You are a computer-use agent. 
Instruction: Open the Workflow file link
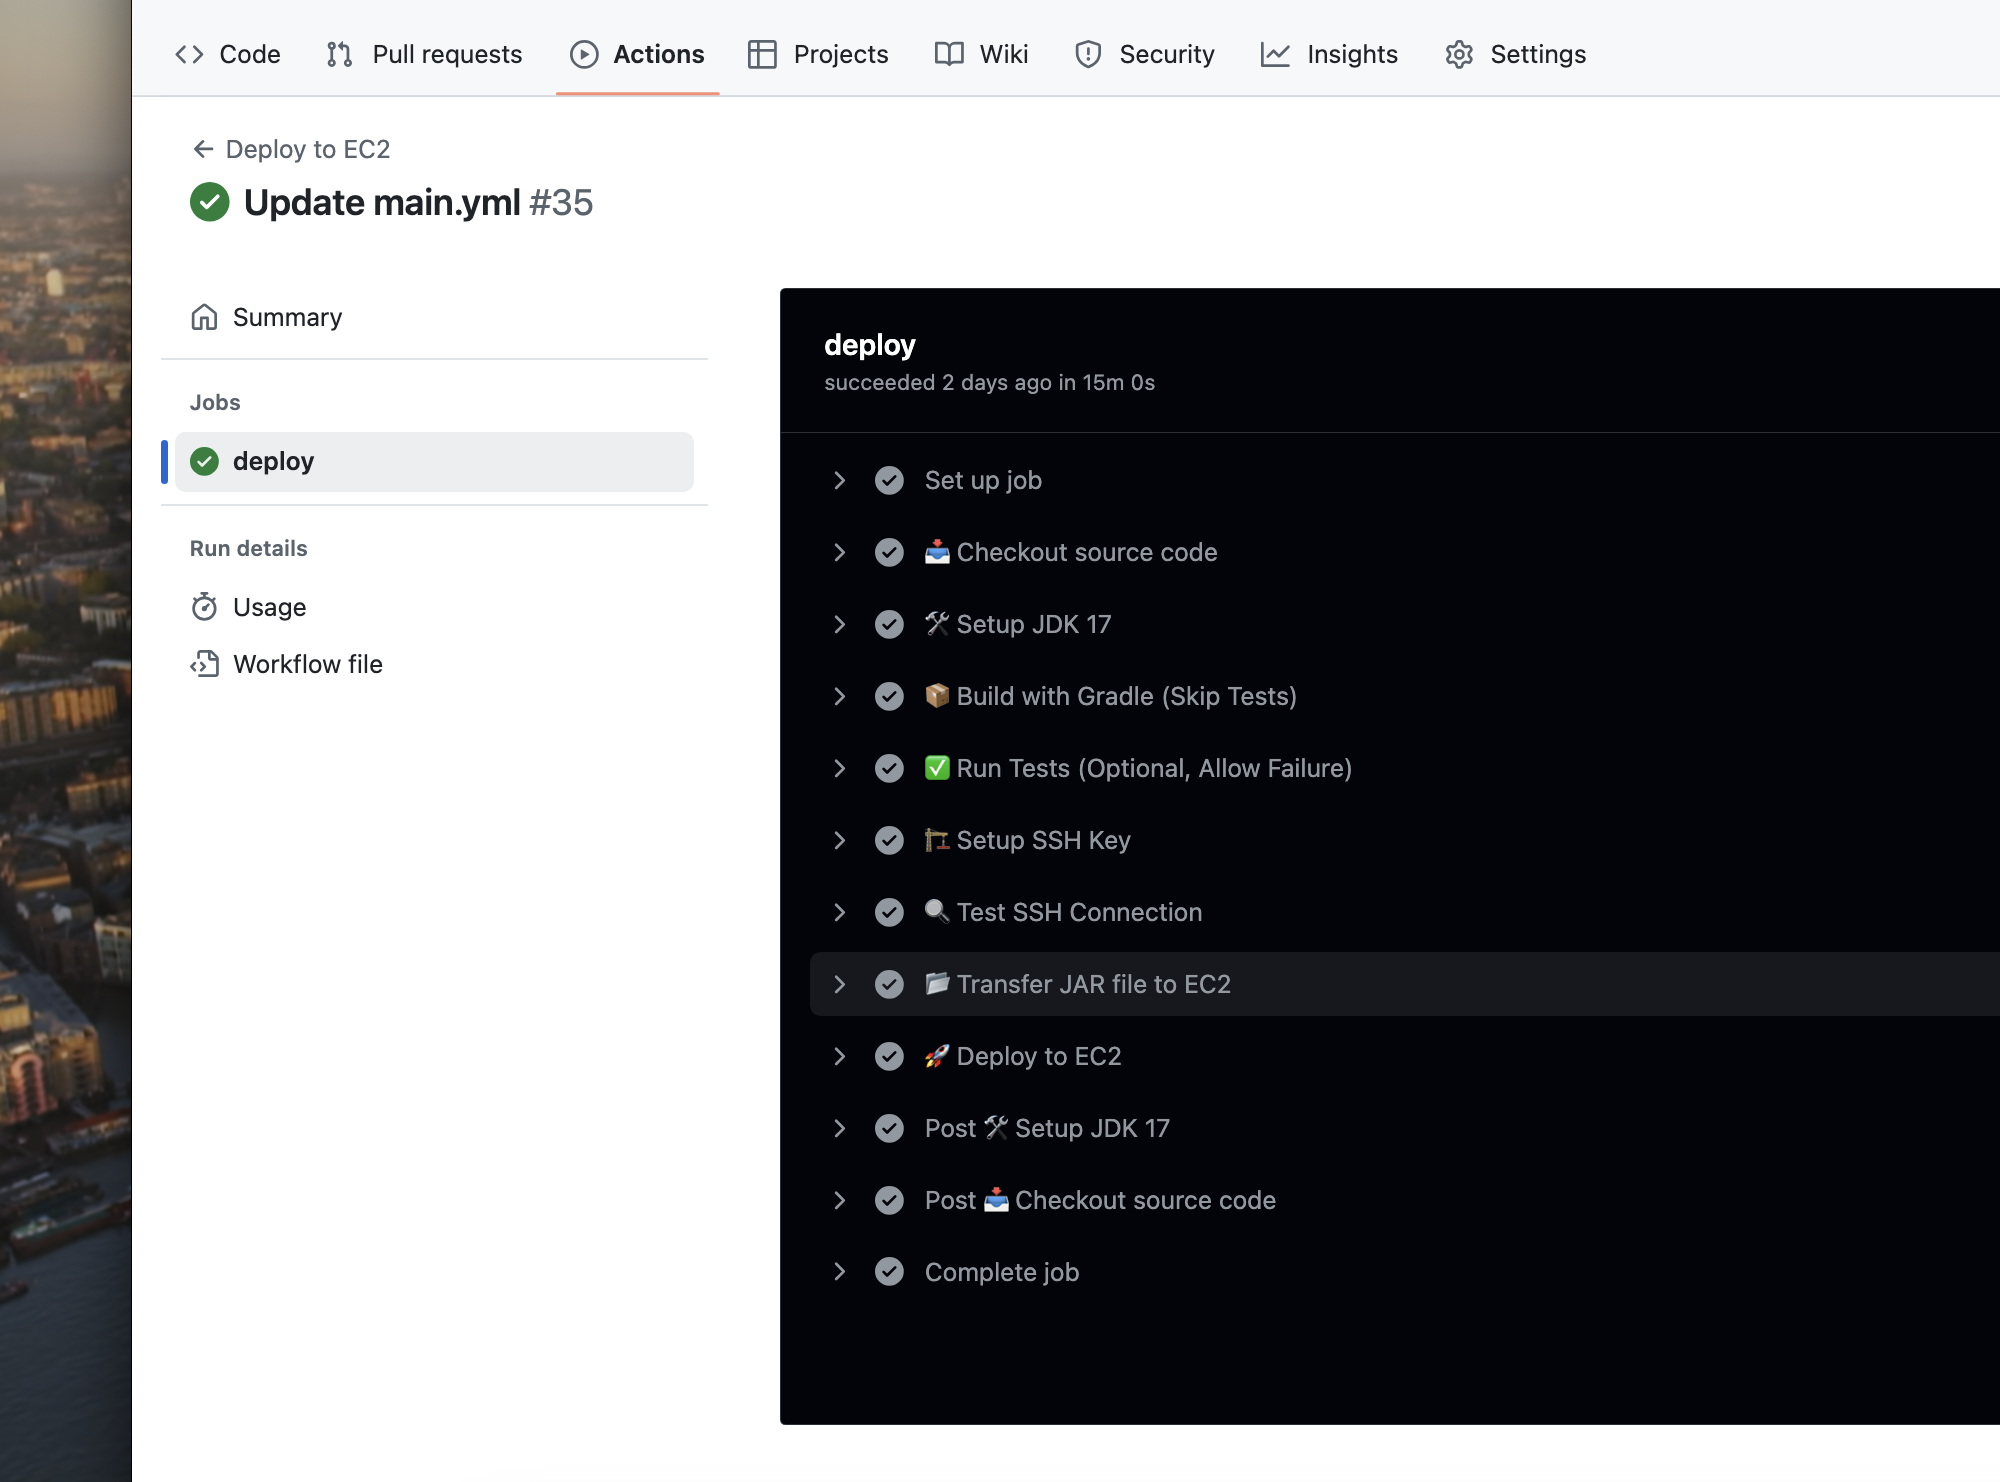307,664
